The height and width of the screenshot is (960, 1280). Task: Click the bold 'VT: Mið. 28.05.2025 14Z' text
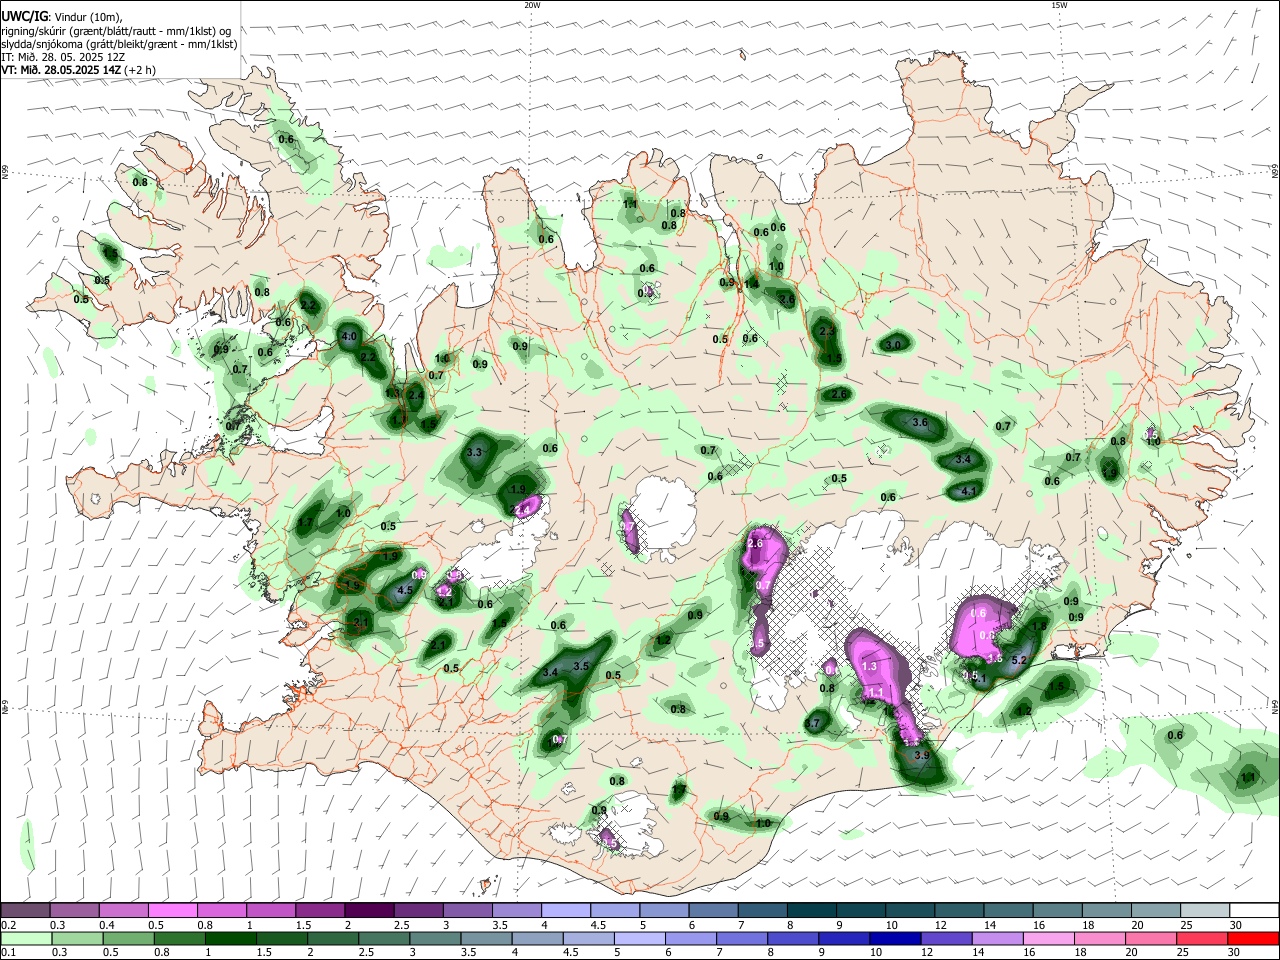61,70
